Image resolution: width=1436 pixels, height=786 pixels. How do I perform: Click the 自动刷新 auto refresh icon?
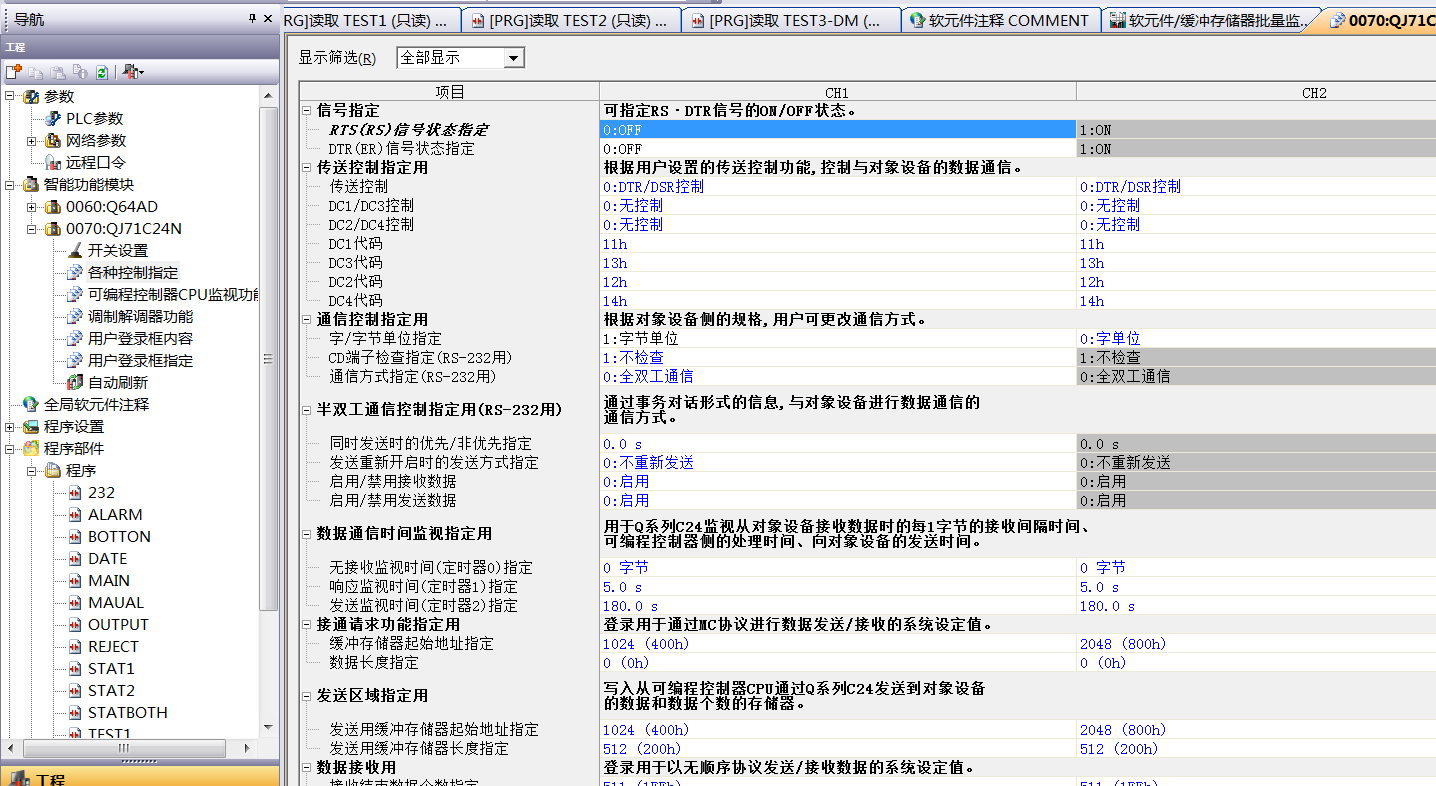[75, 383]
